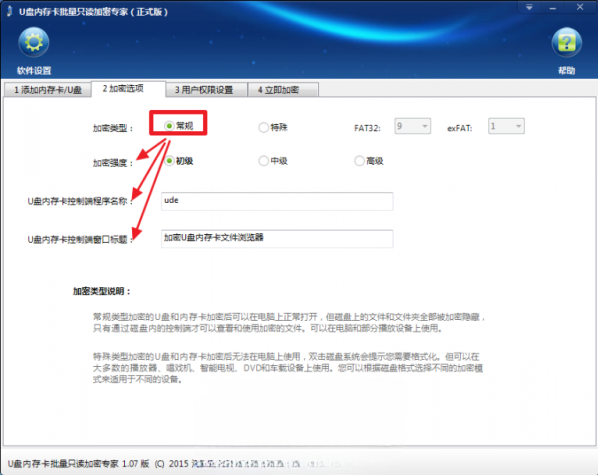Click the FAT32: label

pyautogui.click(x=367, y=128)
